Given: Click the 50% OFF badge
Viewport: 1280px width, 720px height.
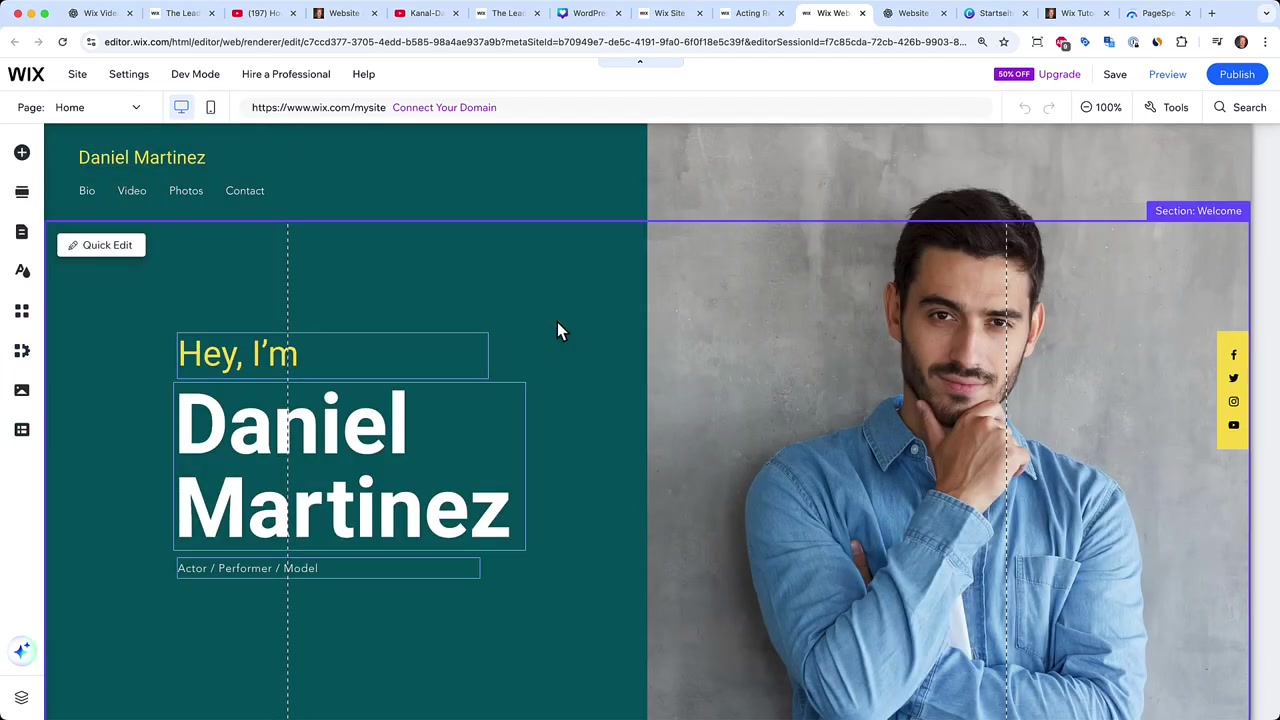Looking at the screenshot, I should 1013,74.
